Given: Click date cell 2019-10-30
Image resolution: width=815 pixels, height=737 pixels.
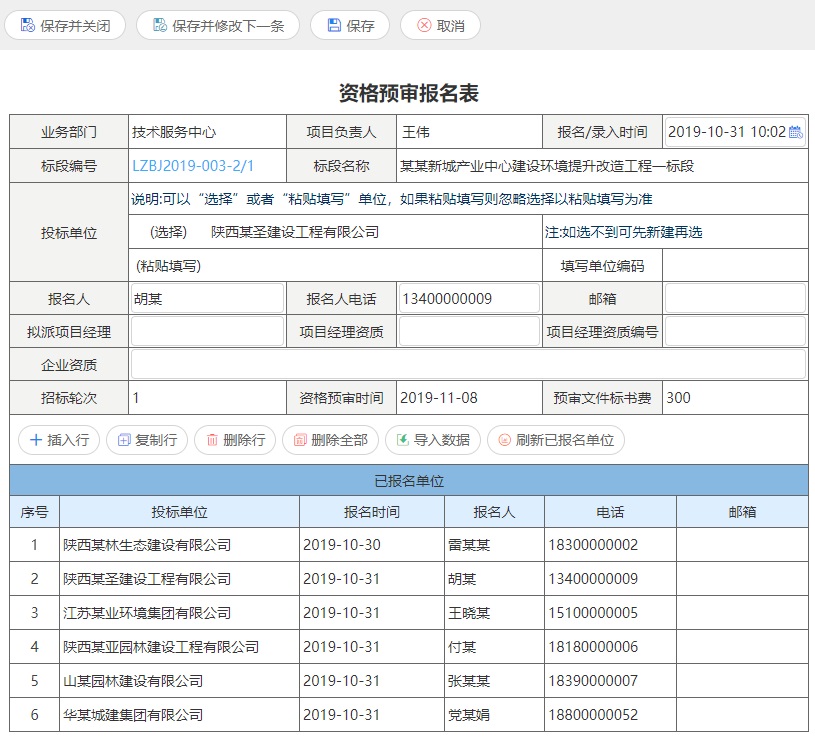Looking at the screenshot, I should coord(372,545).
